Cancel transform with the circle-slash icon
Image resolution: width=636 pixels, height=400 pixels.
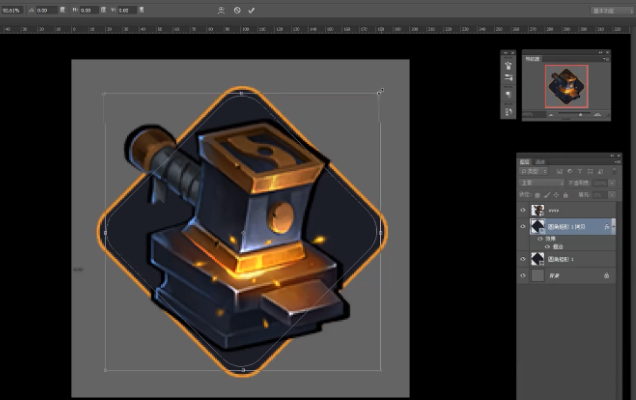click(x=237, y=10)
